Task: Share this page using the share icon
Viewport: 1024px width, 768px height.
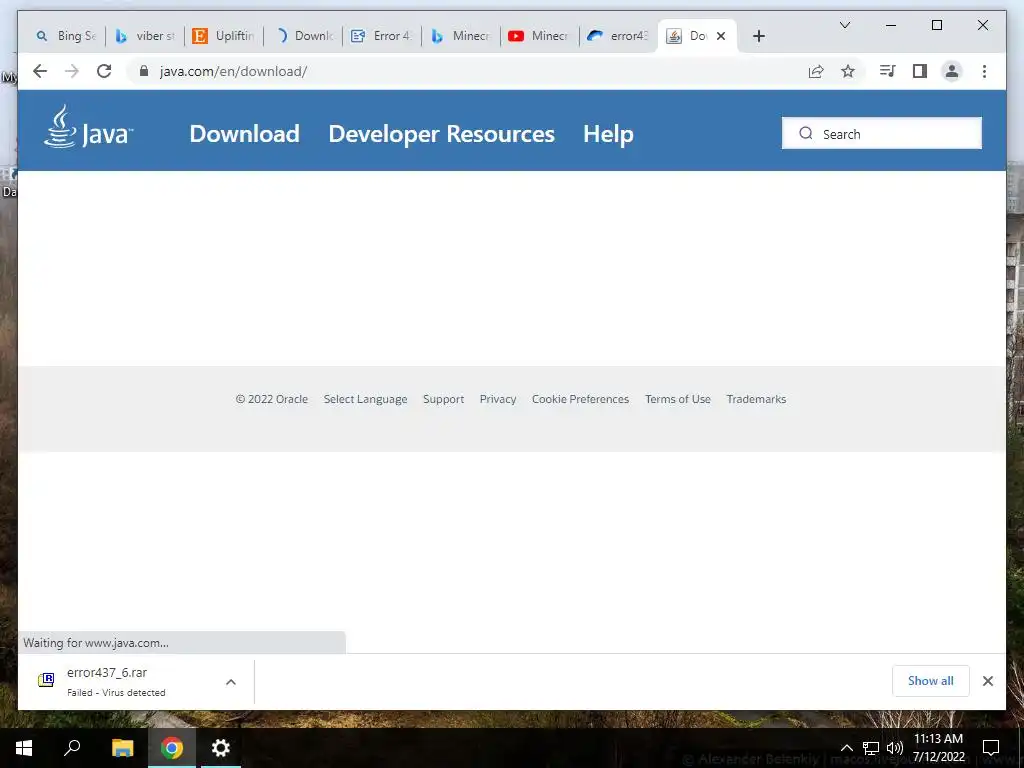Action: tap(816, 71)
